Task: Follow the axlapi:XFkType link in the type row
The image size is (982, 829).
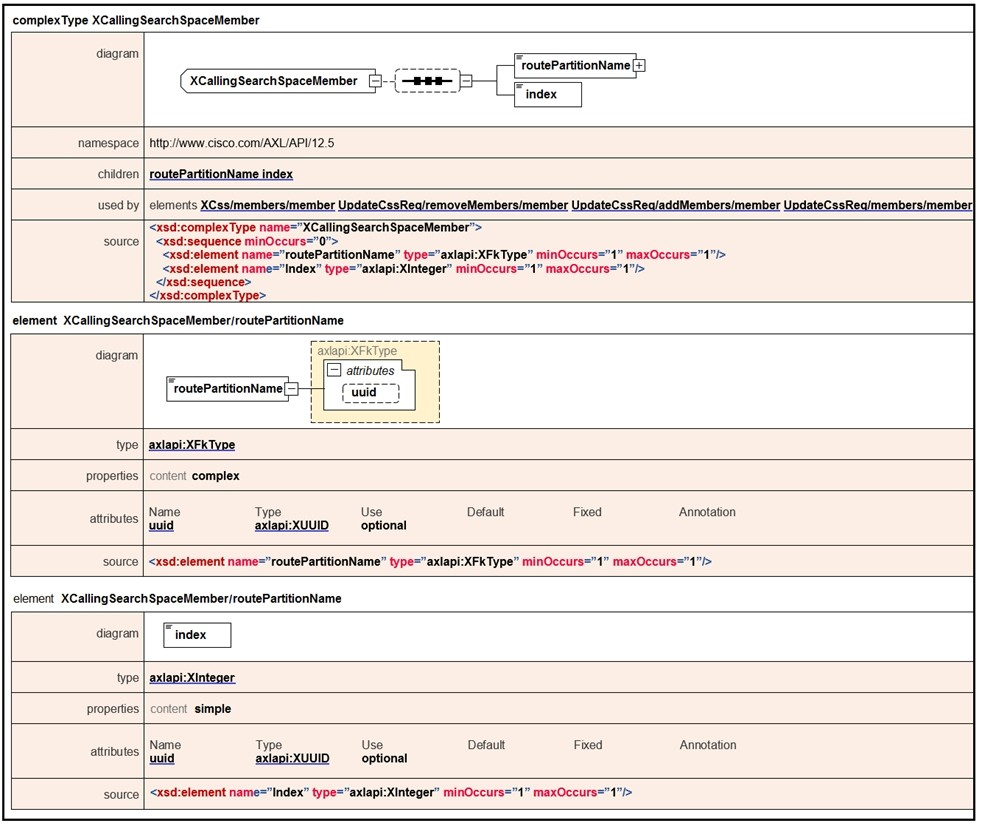Action: coord(191,445)
